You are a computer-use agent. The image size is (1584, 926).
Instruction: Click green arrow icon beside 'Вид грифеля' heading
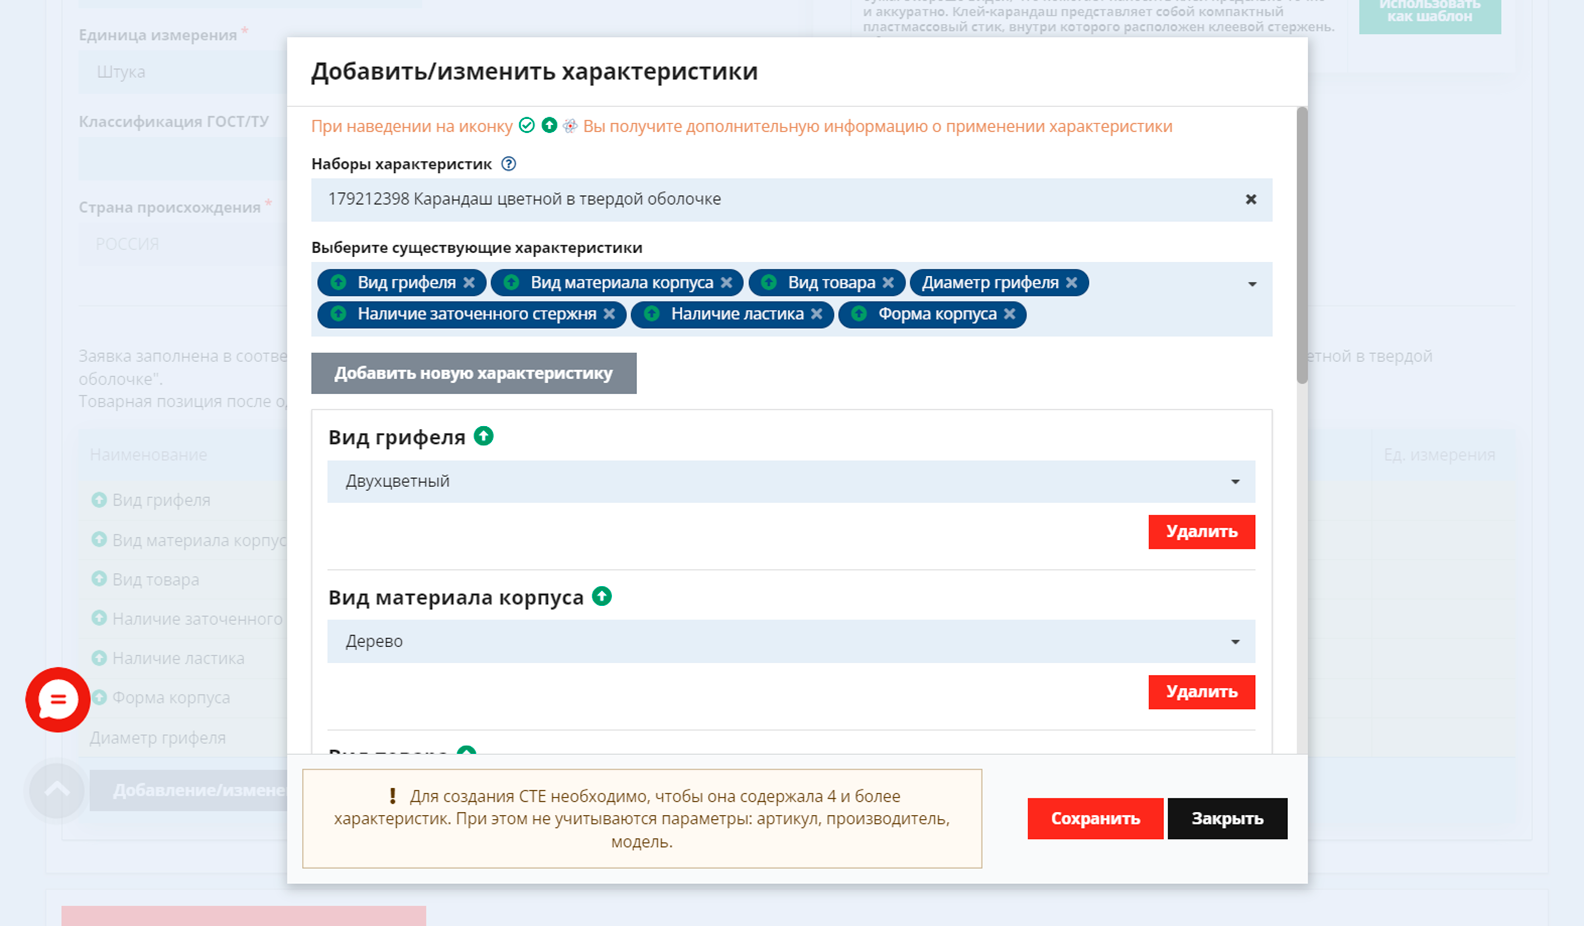(x=484, y=436)
